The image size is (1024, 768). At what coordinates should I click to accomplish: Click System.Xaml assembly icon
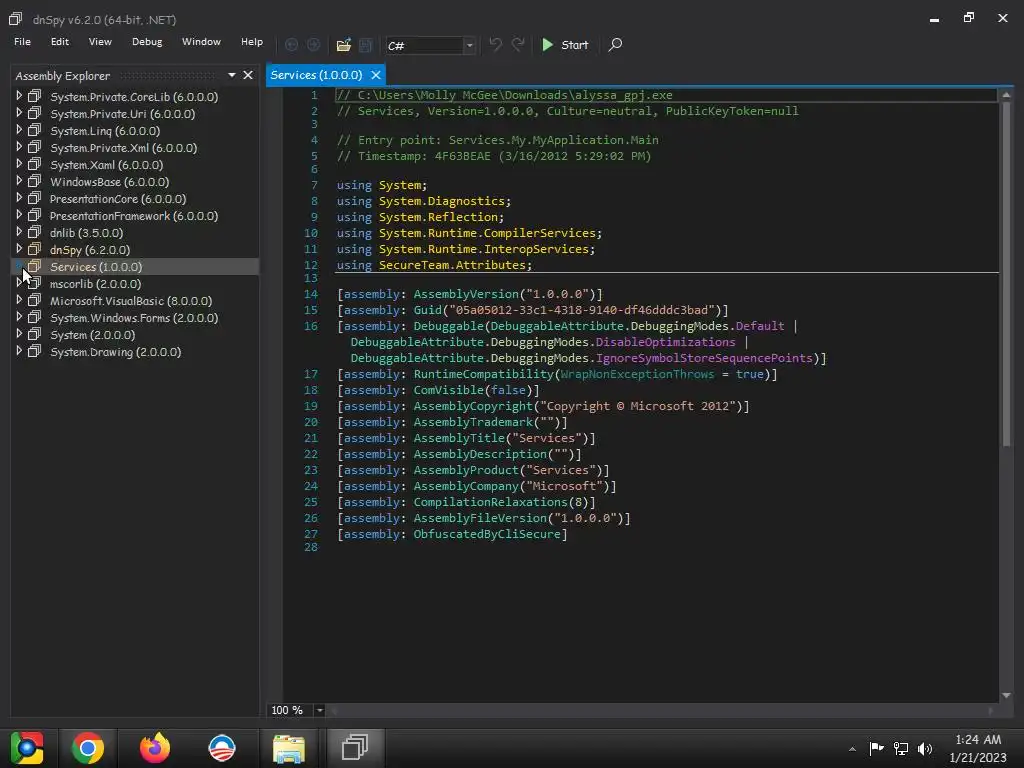[35, 164]
